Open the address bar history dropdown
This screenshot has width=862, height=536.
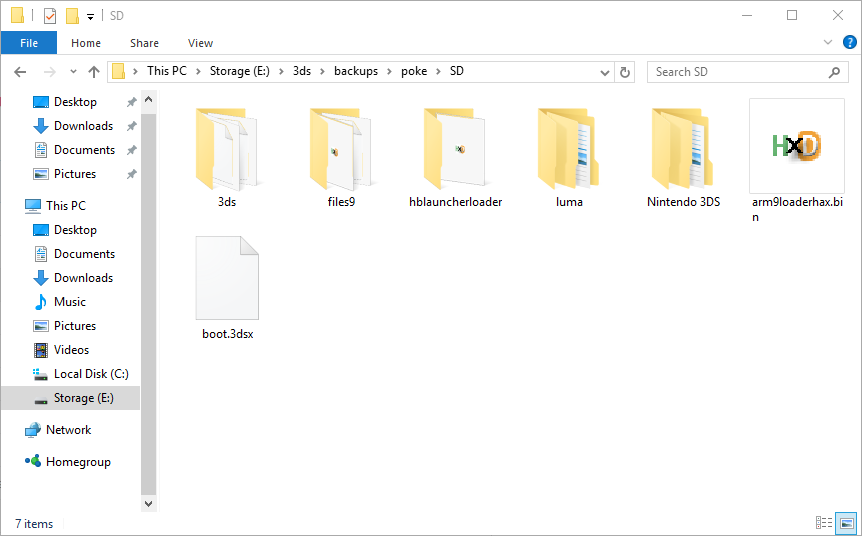605,72
